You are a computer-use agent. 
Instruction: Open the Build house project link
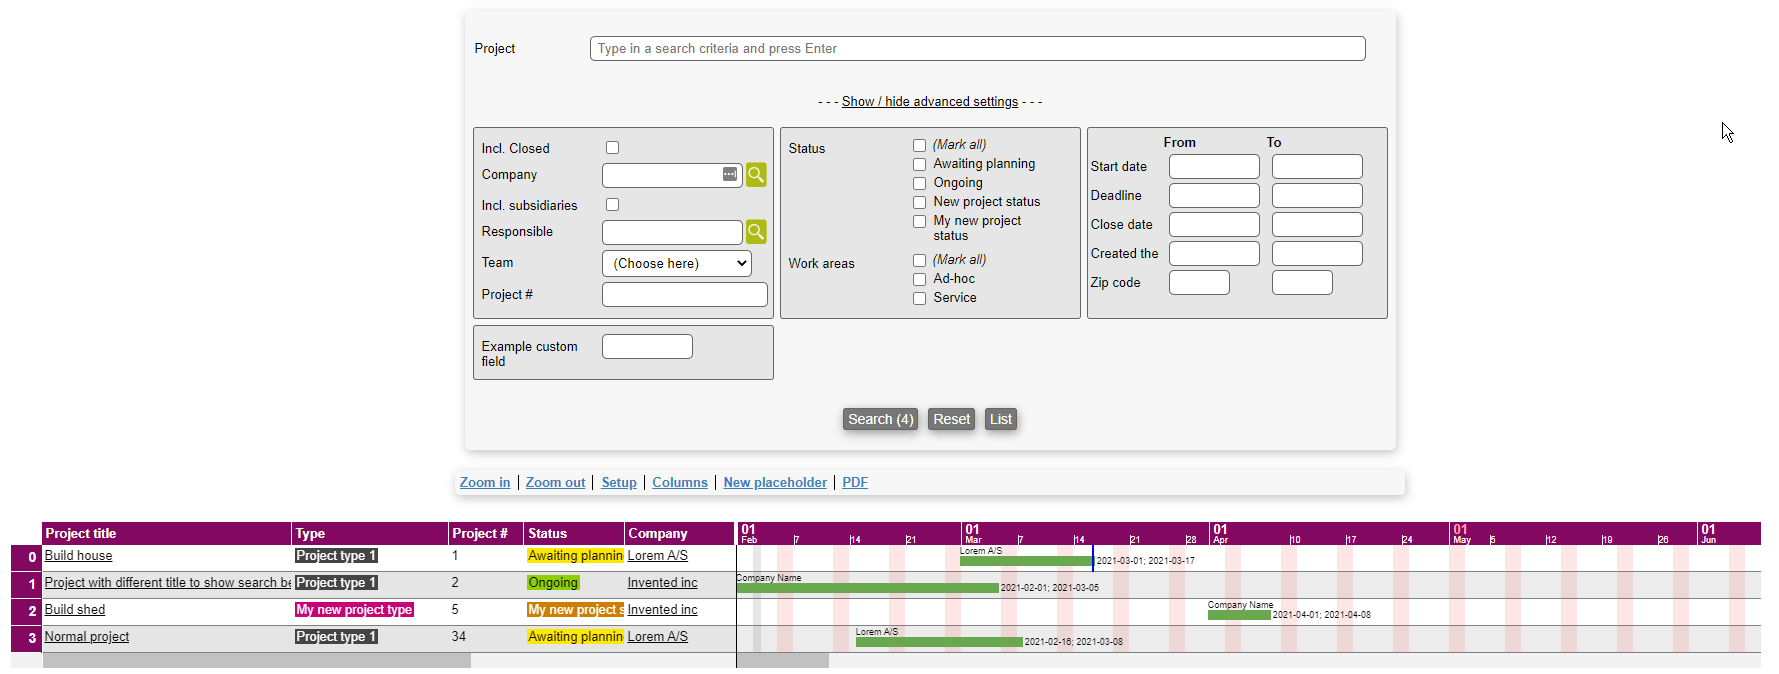point(78,556)
